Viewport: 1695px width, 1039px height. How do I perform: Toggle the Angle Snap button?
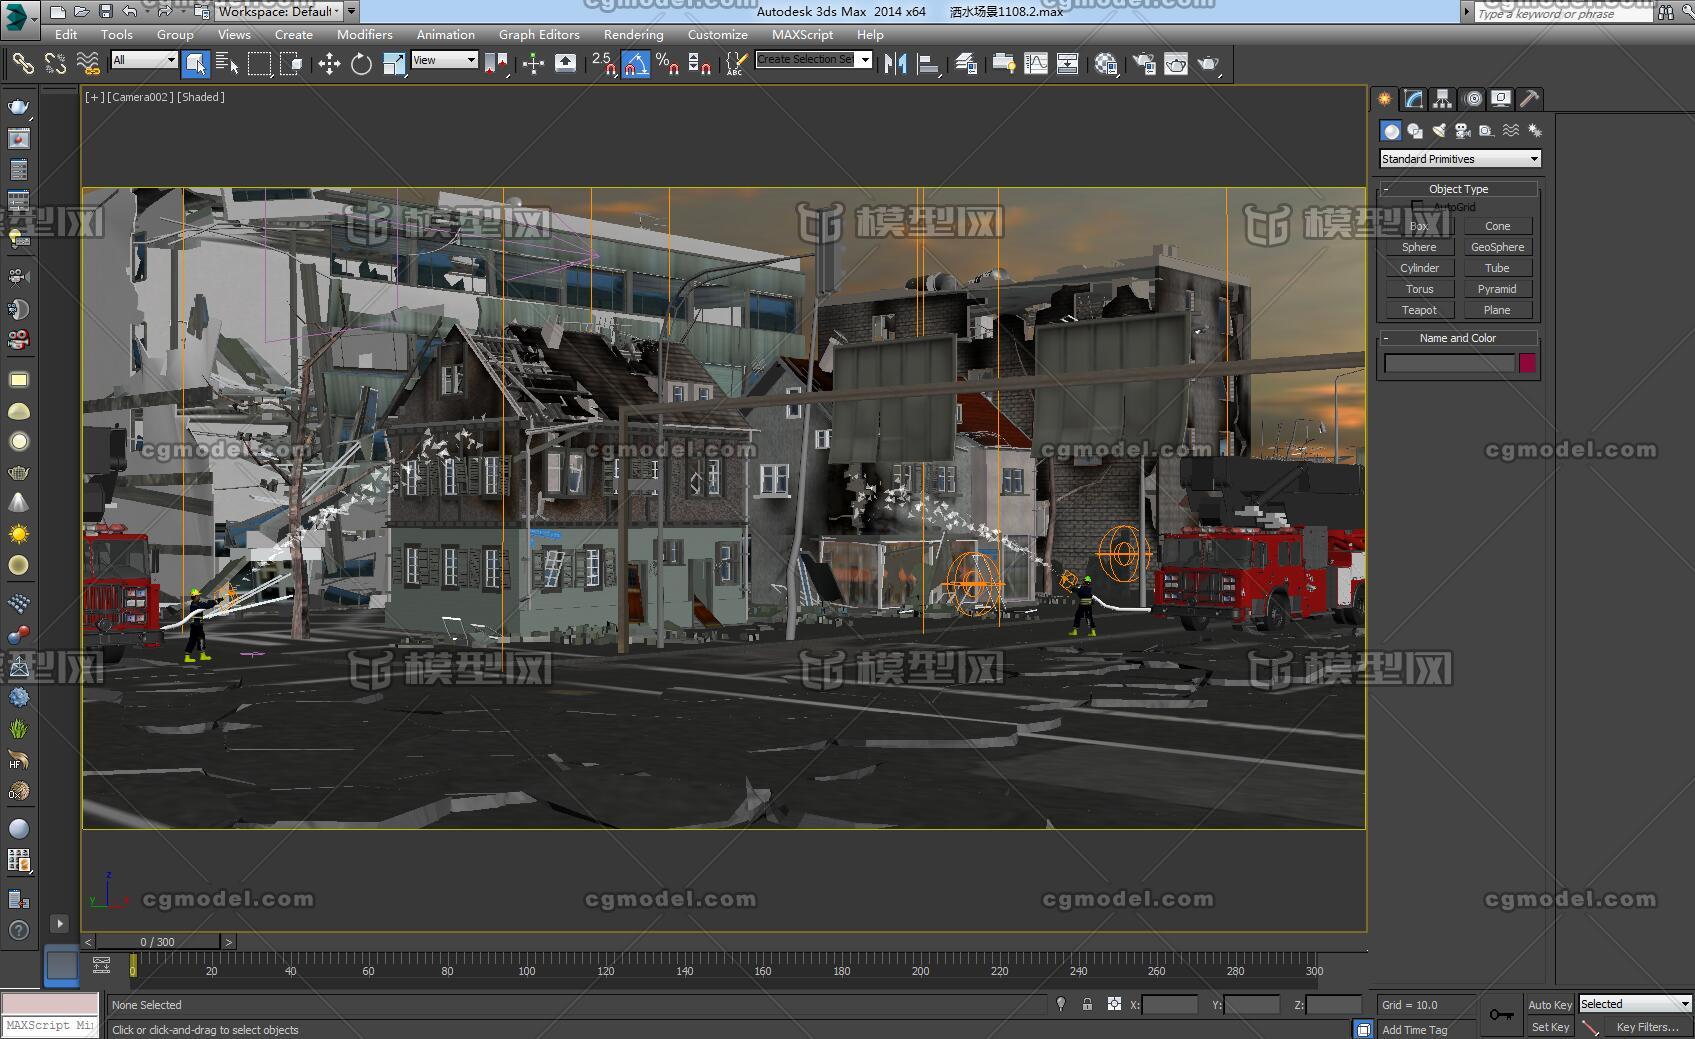[636, 64]
